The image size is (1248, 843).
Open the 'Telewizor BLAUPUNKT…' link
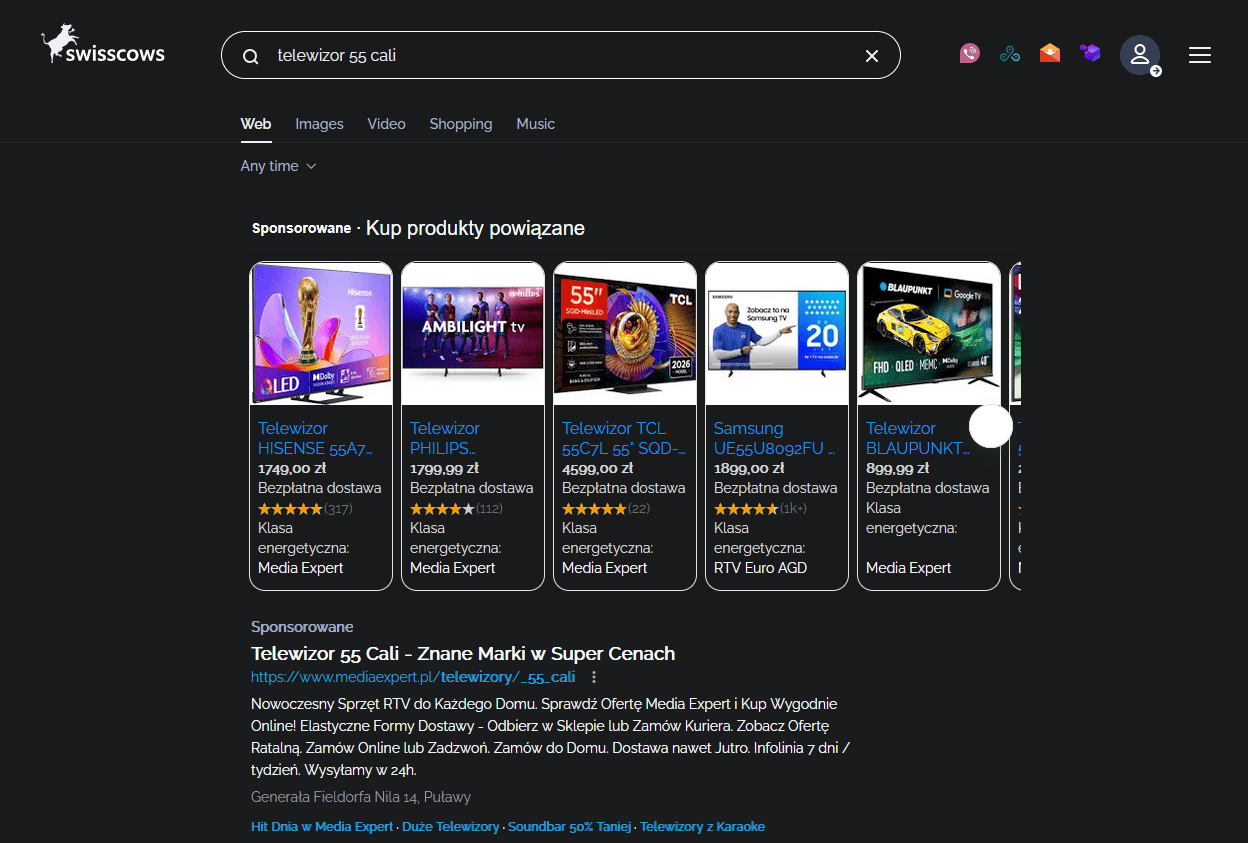tap(918, 438)
